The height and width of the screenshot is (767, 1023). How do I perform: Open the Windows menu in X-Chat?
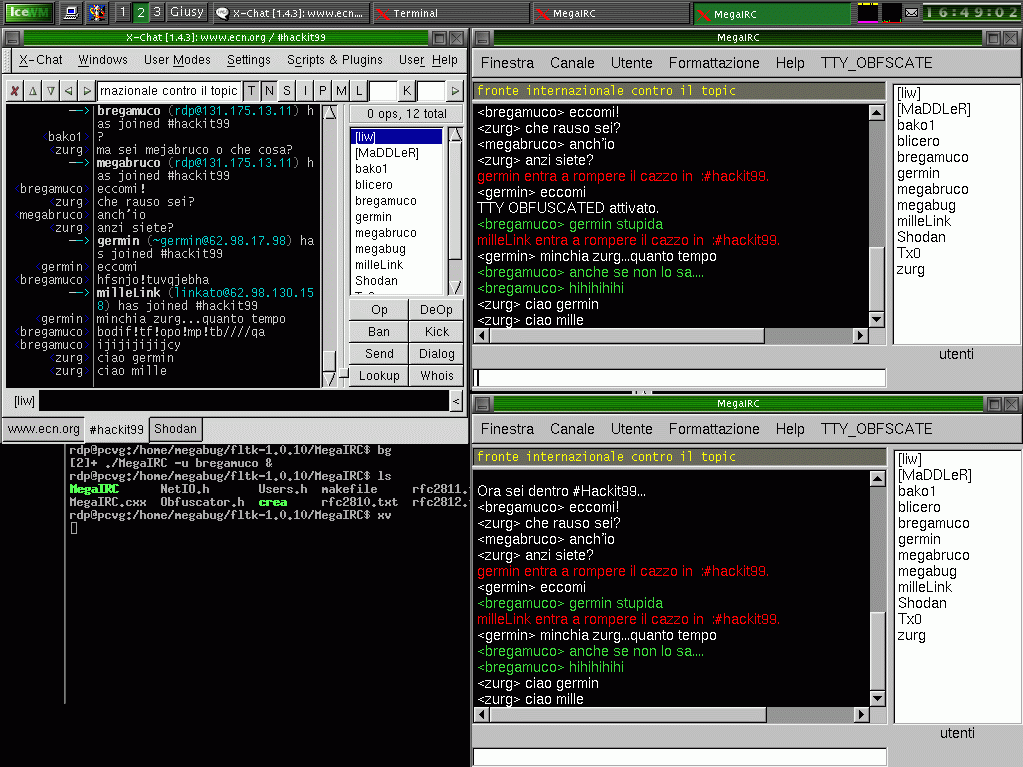coord(103,60)
